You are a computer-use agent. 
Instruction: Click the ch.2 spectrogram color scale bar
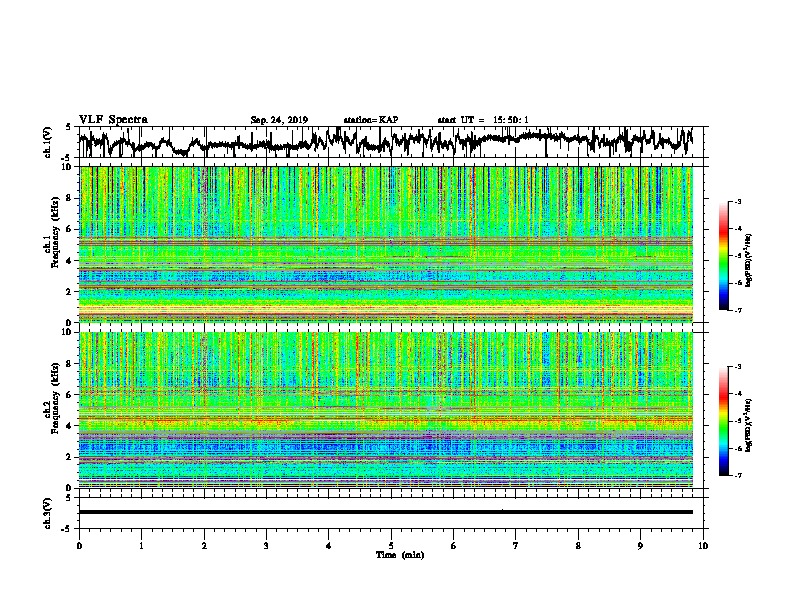[x=723, y=421]
